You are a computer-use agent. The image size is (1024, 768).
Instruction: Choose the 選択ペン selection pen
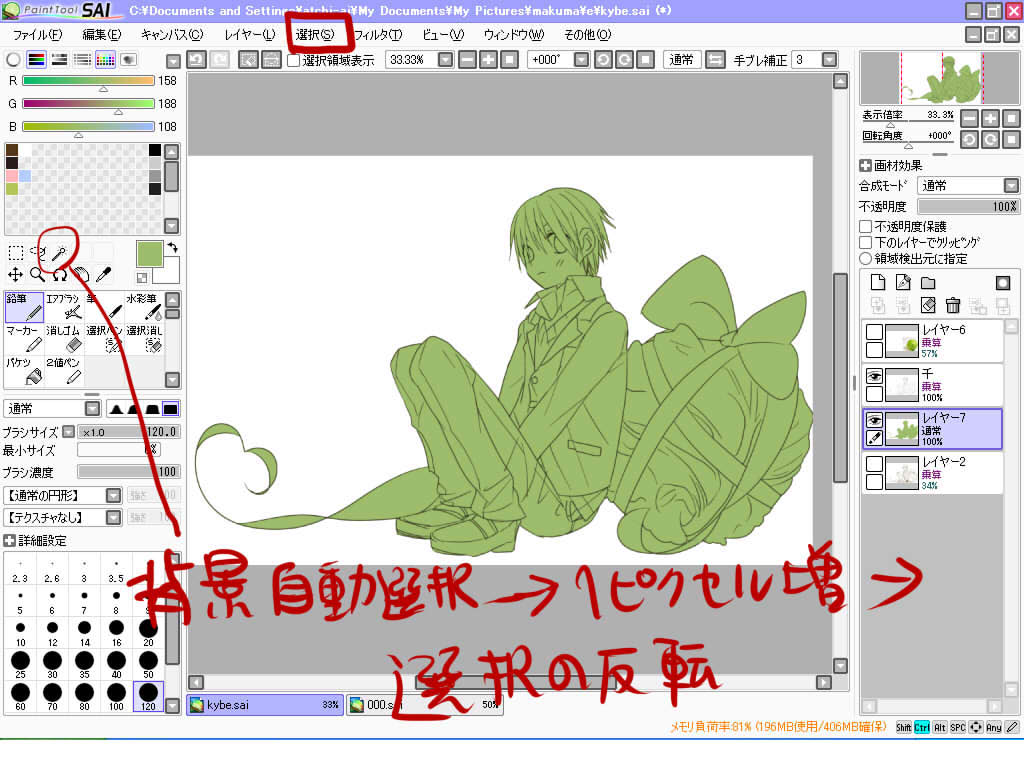[x=104, y=339]
